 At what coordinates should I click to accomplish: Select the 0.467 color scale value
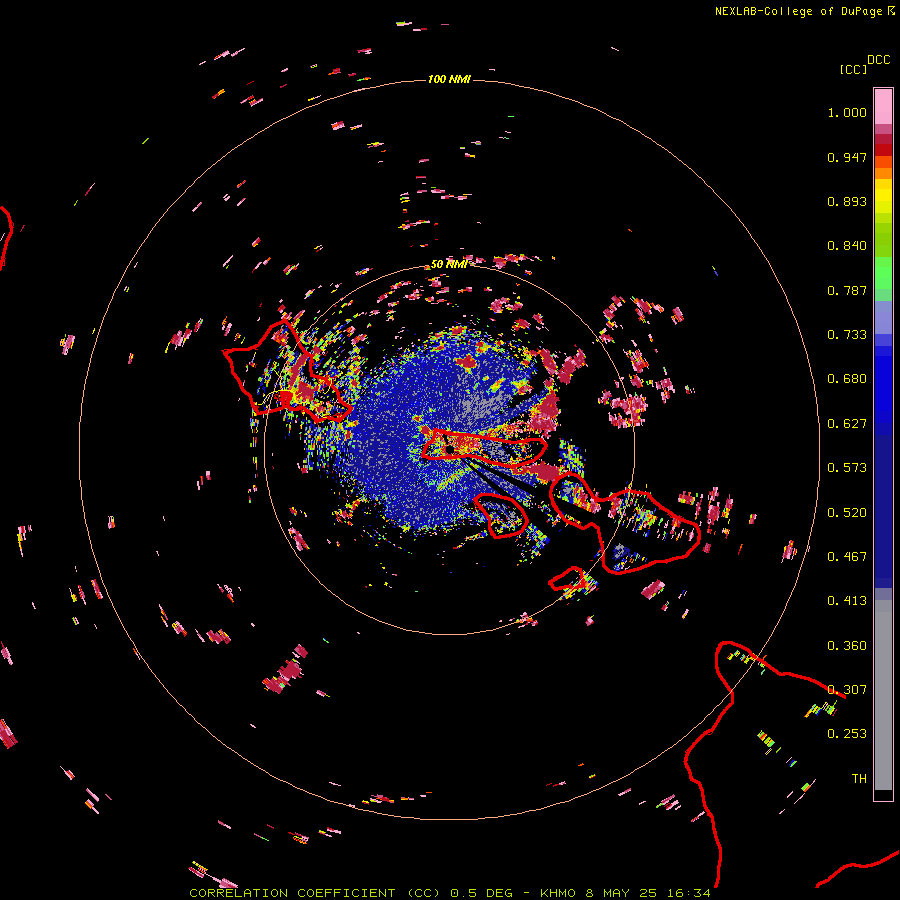coord(847,557)
